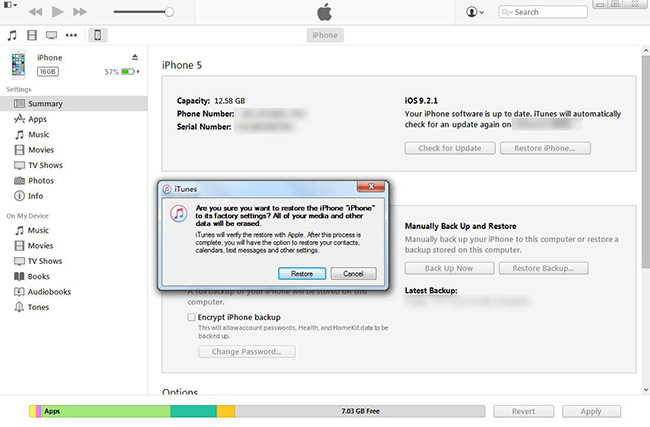
Task: Show more libraries via ellipsis icon
Action: (71, 35)
